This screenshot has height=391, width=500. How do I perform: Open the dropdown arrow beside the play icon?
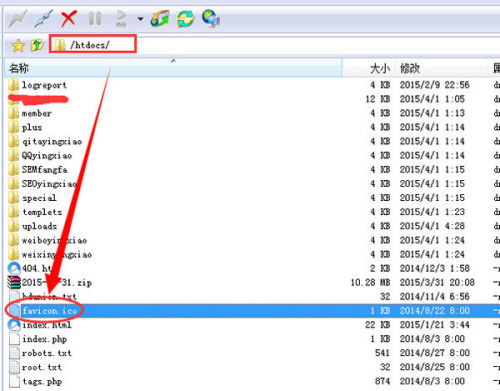pos(140,19)
